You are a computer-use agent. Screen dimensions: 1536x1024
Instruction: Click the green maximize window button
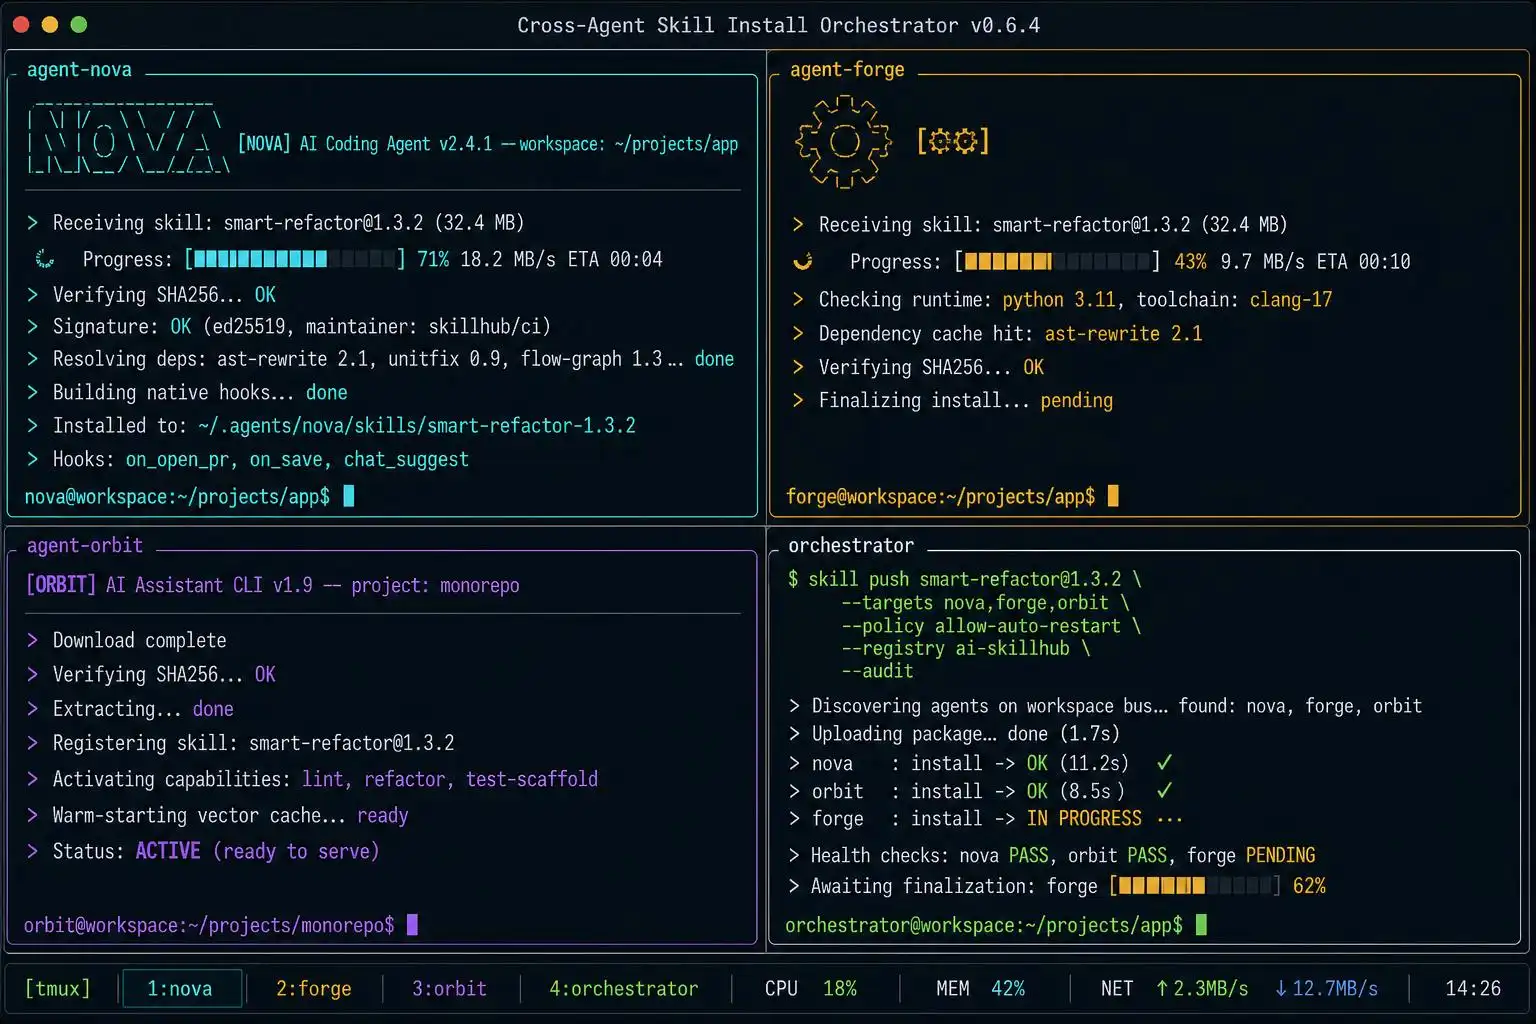coord(79,24)
